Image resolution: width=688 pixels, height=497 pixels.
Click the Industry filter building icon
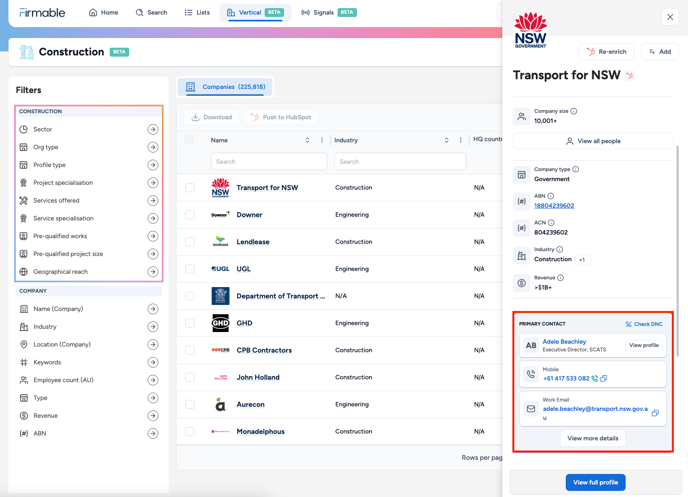tap(24, 326)
